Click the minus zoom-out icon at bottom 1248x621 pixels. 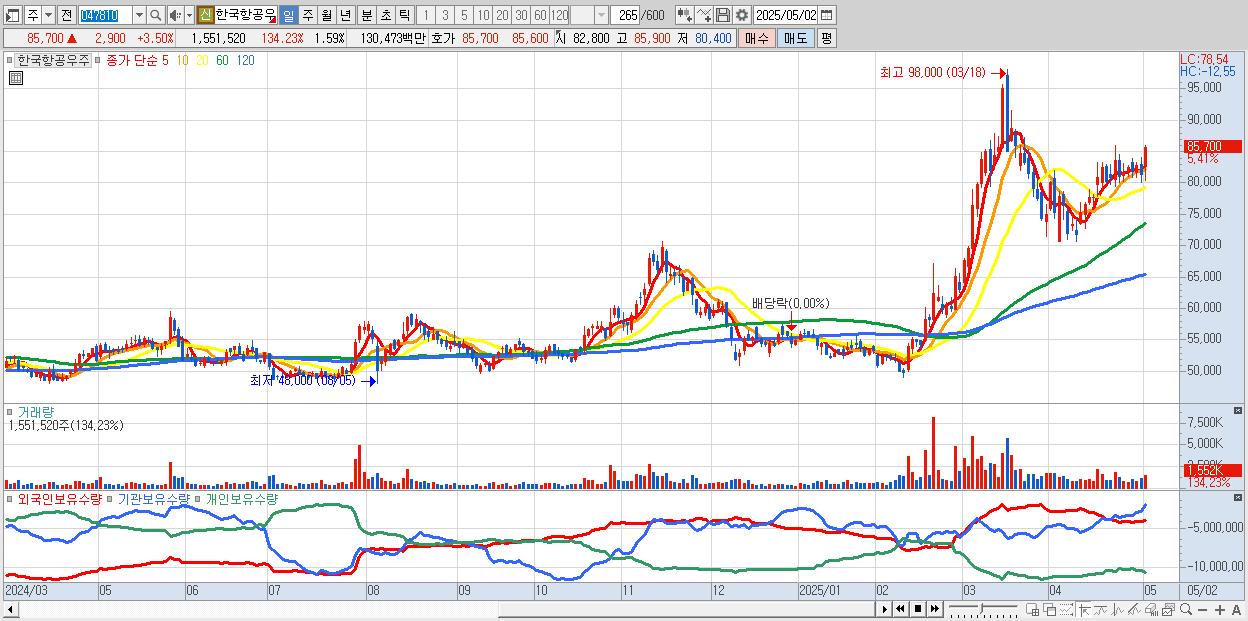click(x=1202, y=609)
